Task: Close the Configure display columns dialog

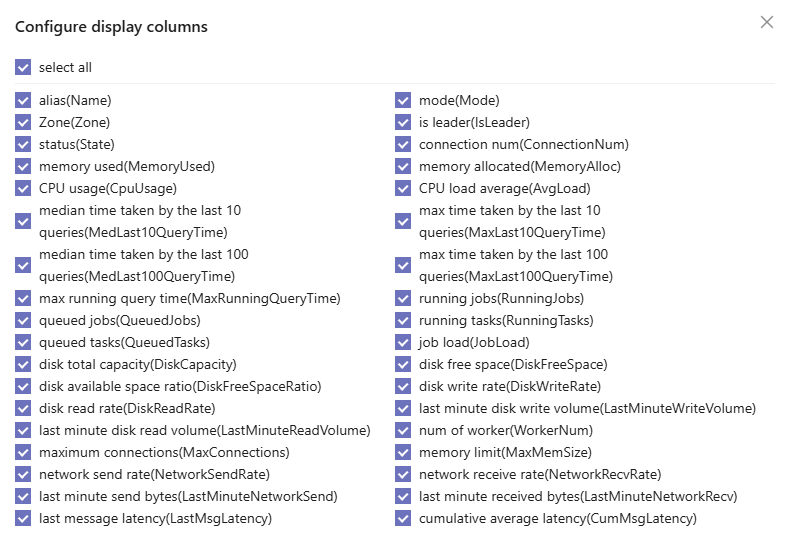Action: point(767,22)
